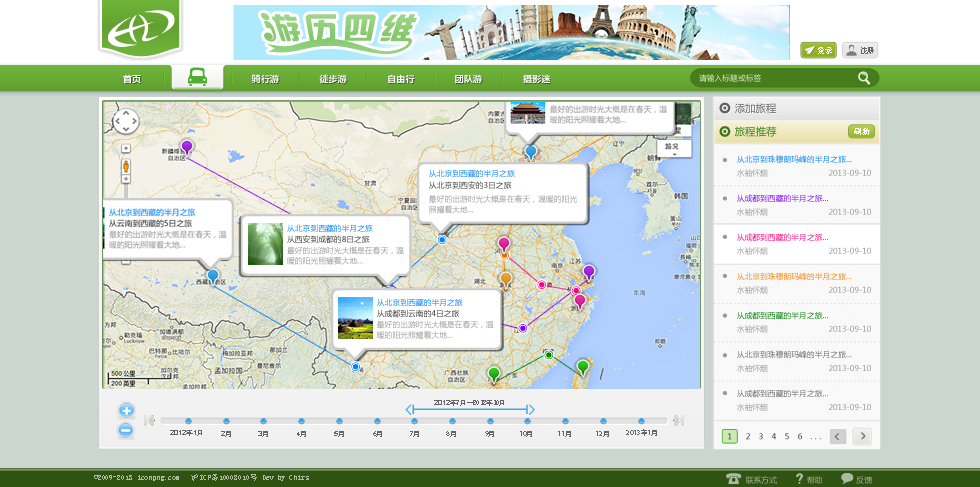Go to next page of recommendations
Viewport: 980px width, 487px height.
point(861,436)
